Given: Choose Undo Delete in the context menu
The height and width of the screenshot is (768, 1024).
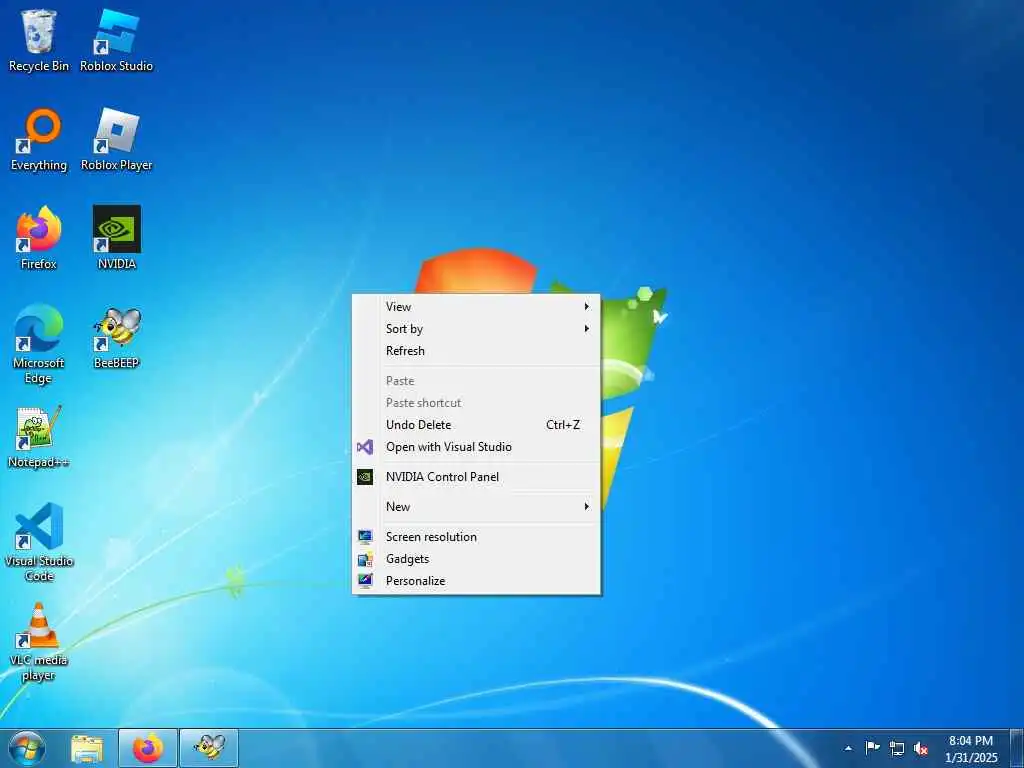Looking at the screenshot, I should tap(476, 424).
